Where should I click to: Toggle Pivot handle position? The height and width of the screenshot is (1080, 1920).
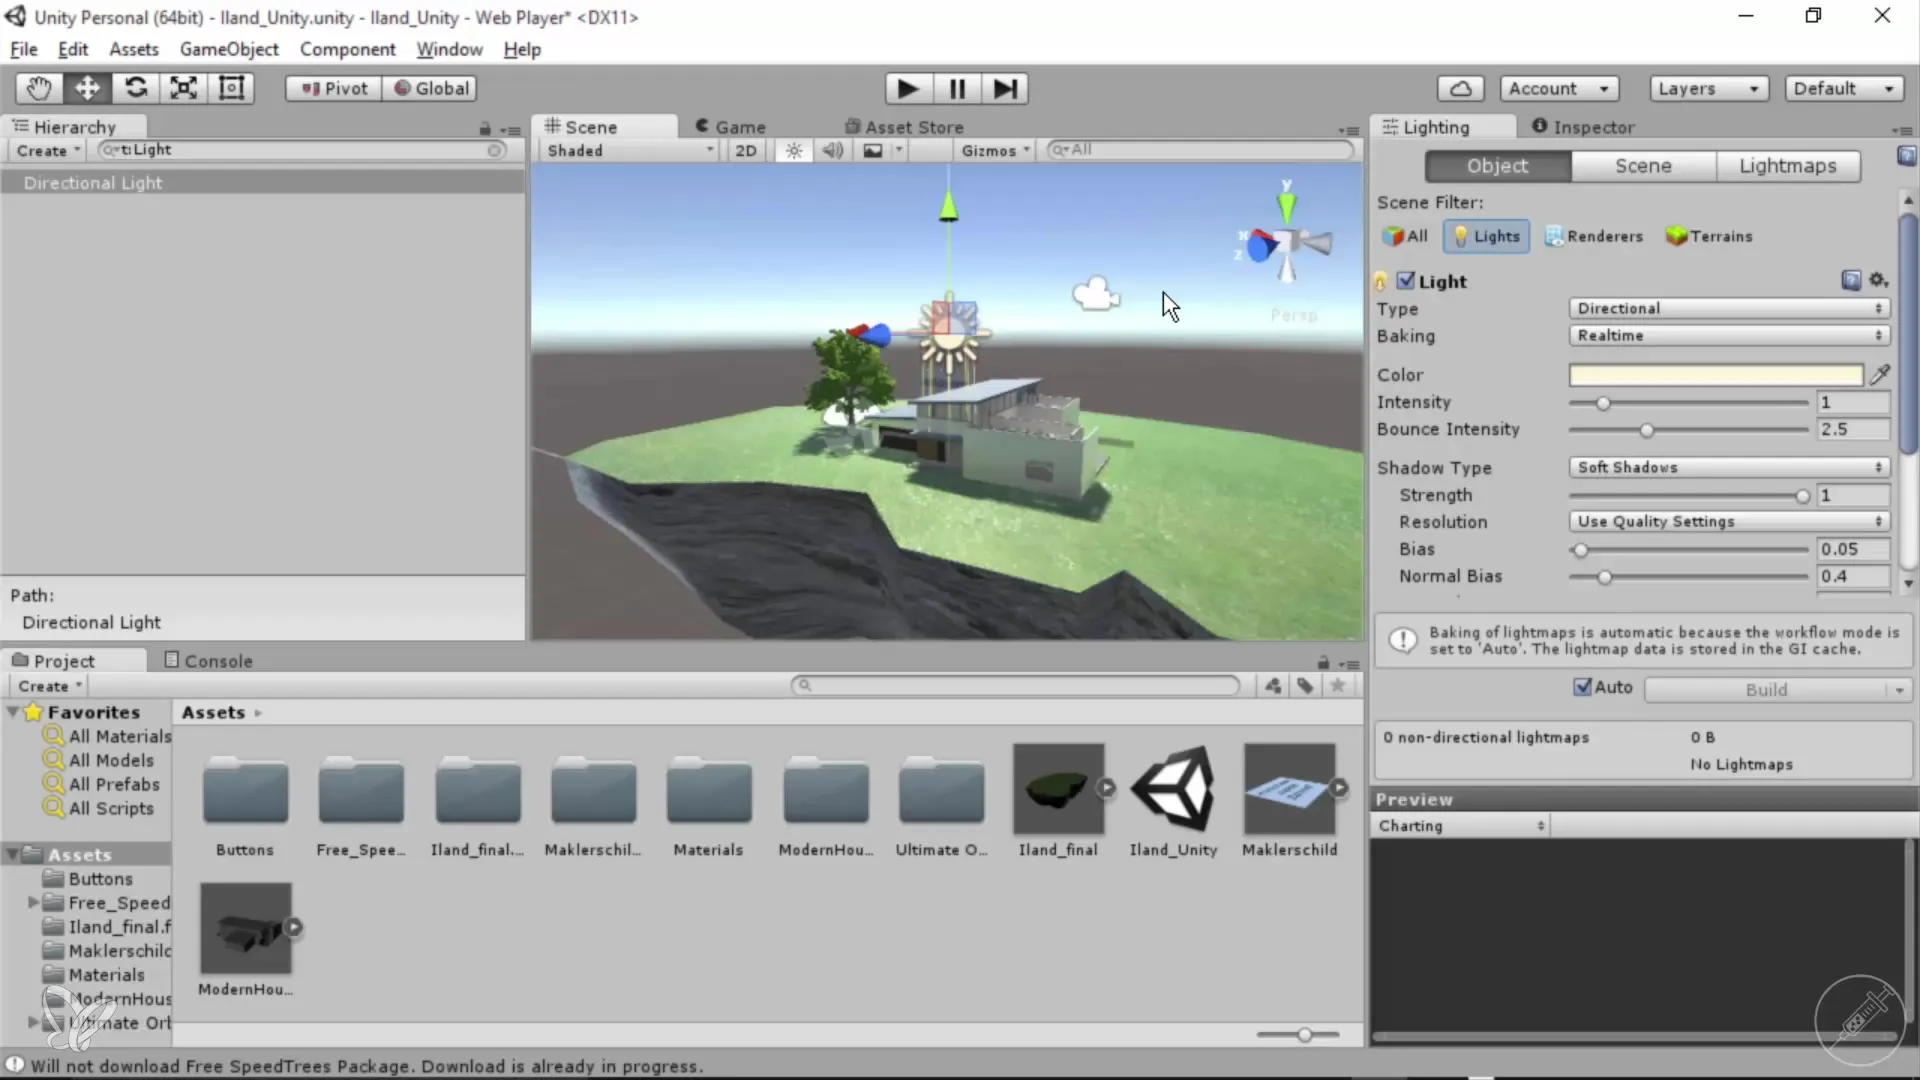pos(334,88)
